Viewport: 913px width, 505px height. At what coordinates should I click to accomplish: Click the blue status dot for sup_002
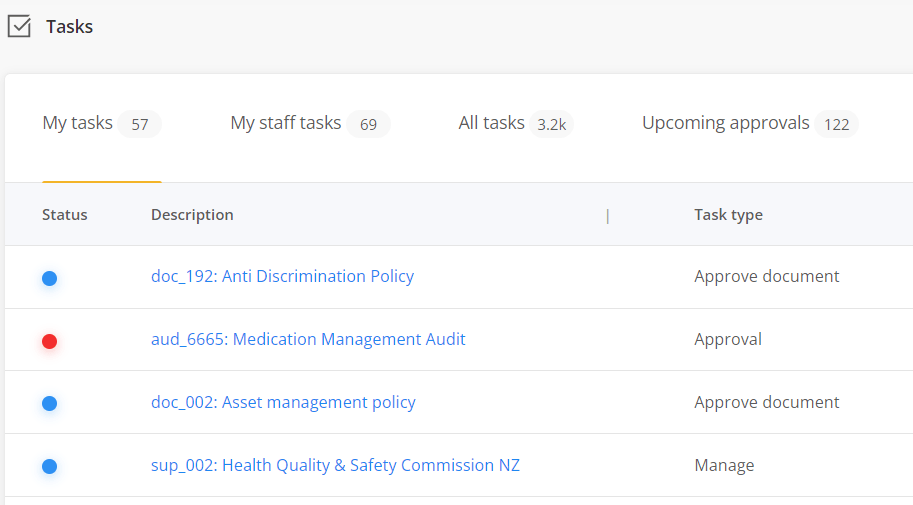point(49,466)
